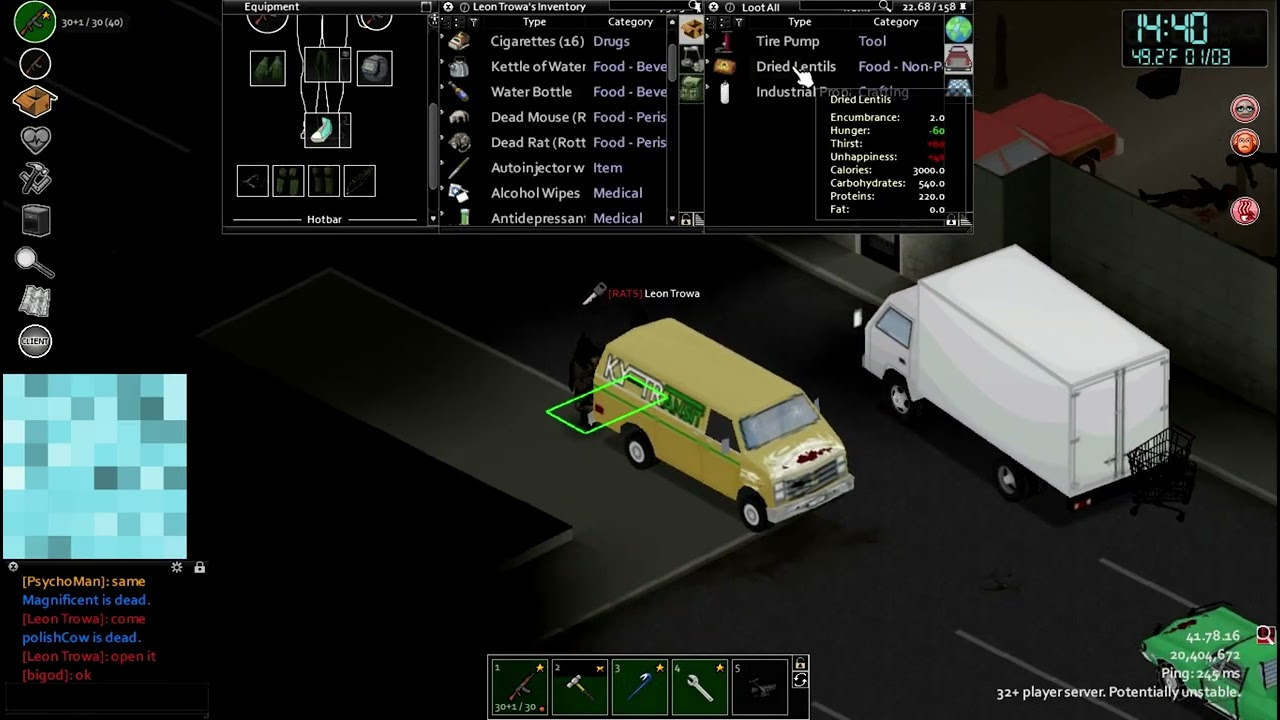
Task: Select the Tire Pump loot row
Action: pyautogui.click(x=825, y=41)
